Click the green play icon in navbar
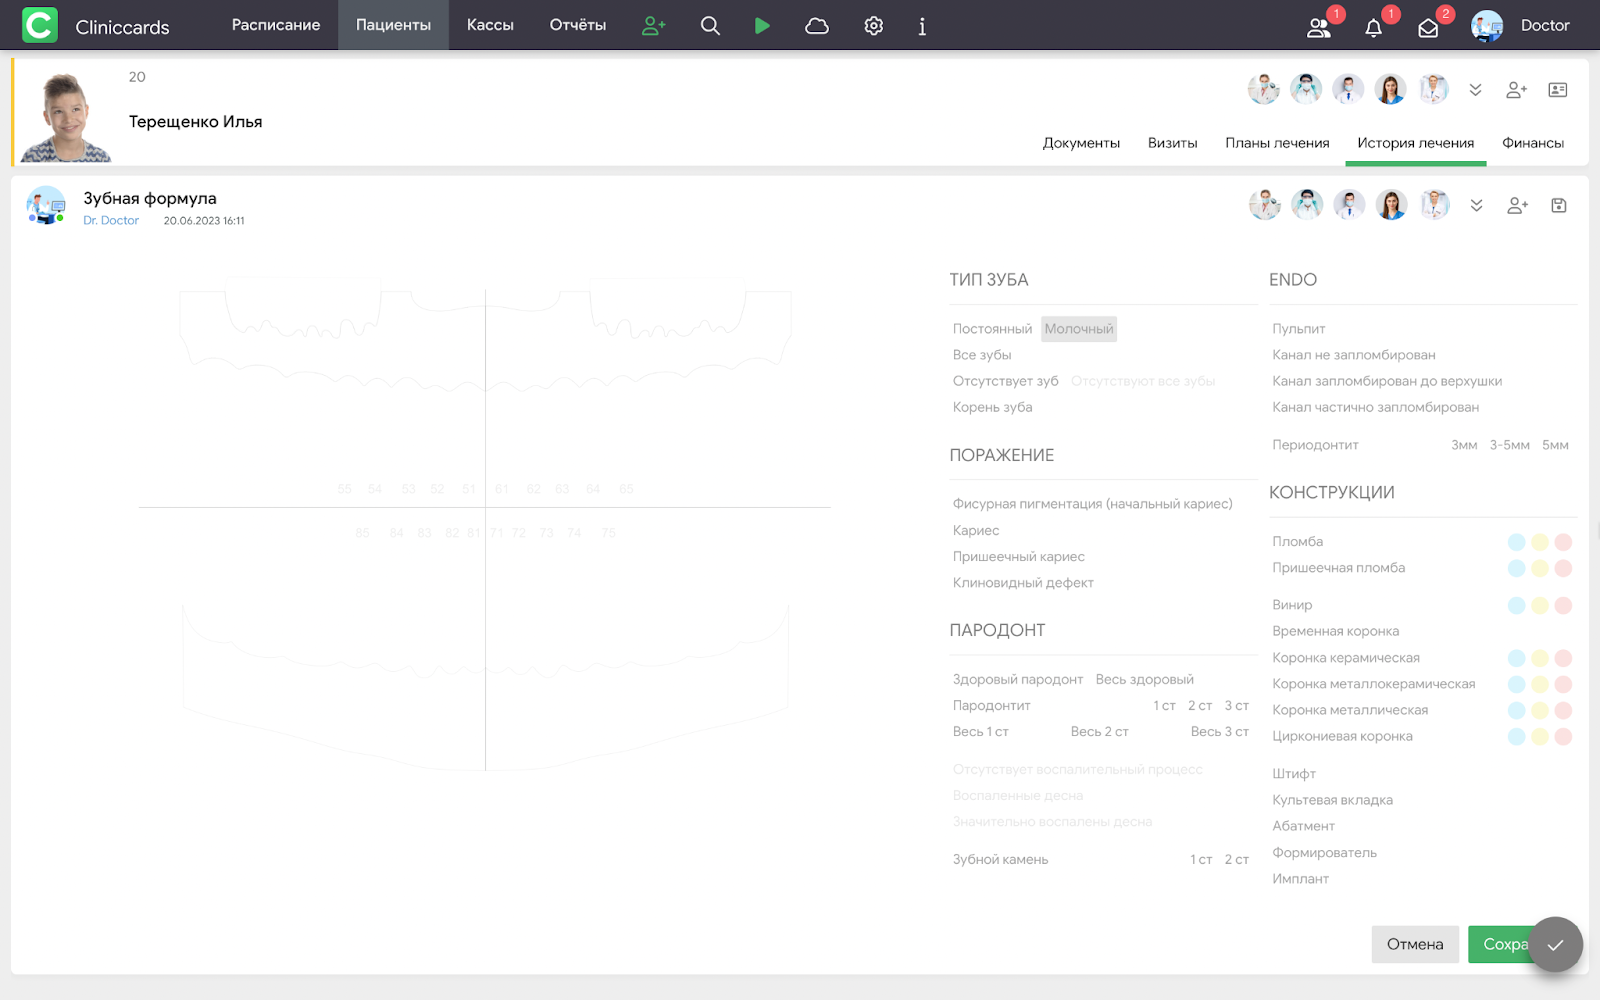 coord(762,26)
